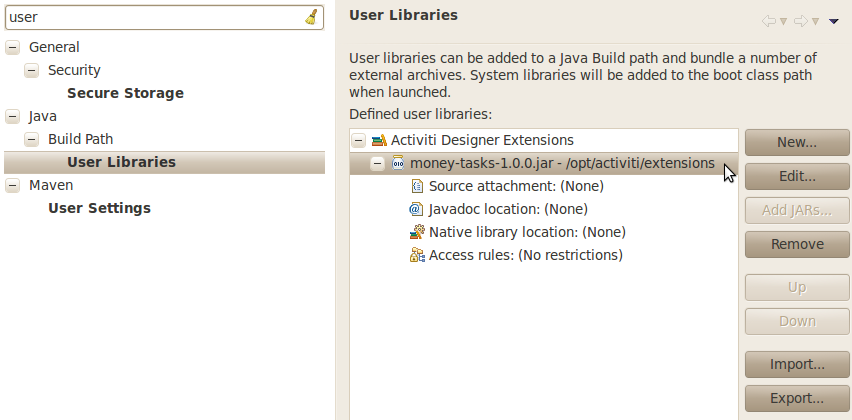Select the Java preferences category
This screenshot has height=420, width=852.
coord(42,116)
